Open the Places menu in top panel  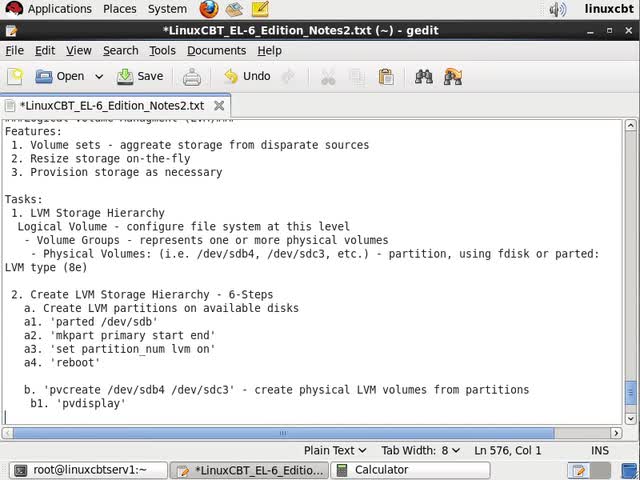pos(120,9)
